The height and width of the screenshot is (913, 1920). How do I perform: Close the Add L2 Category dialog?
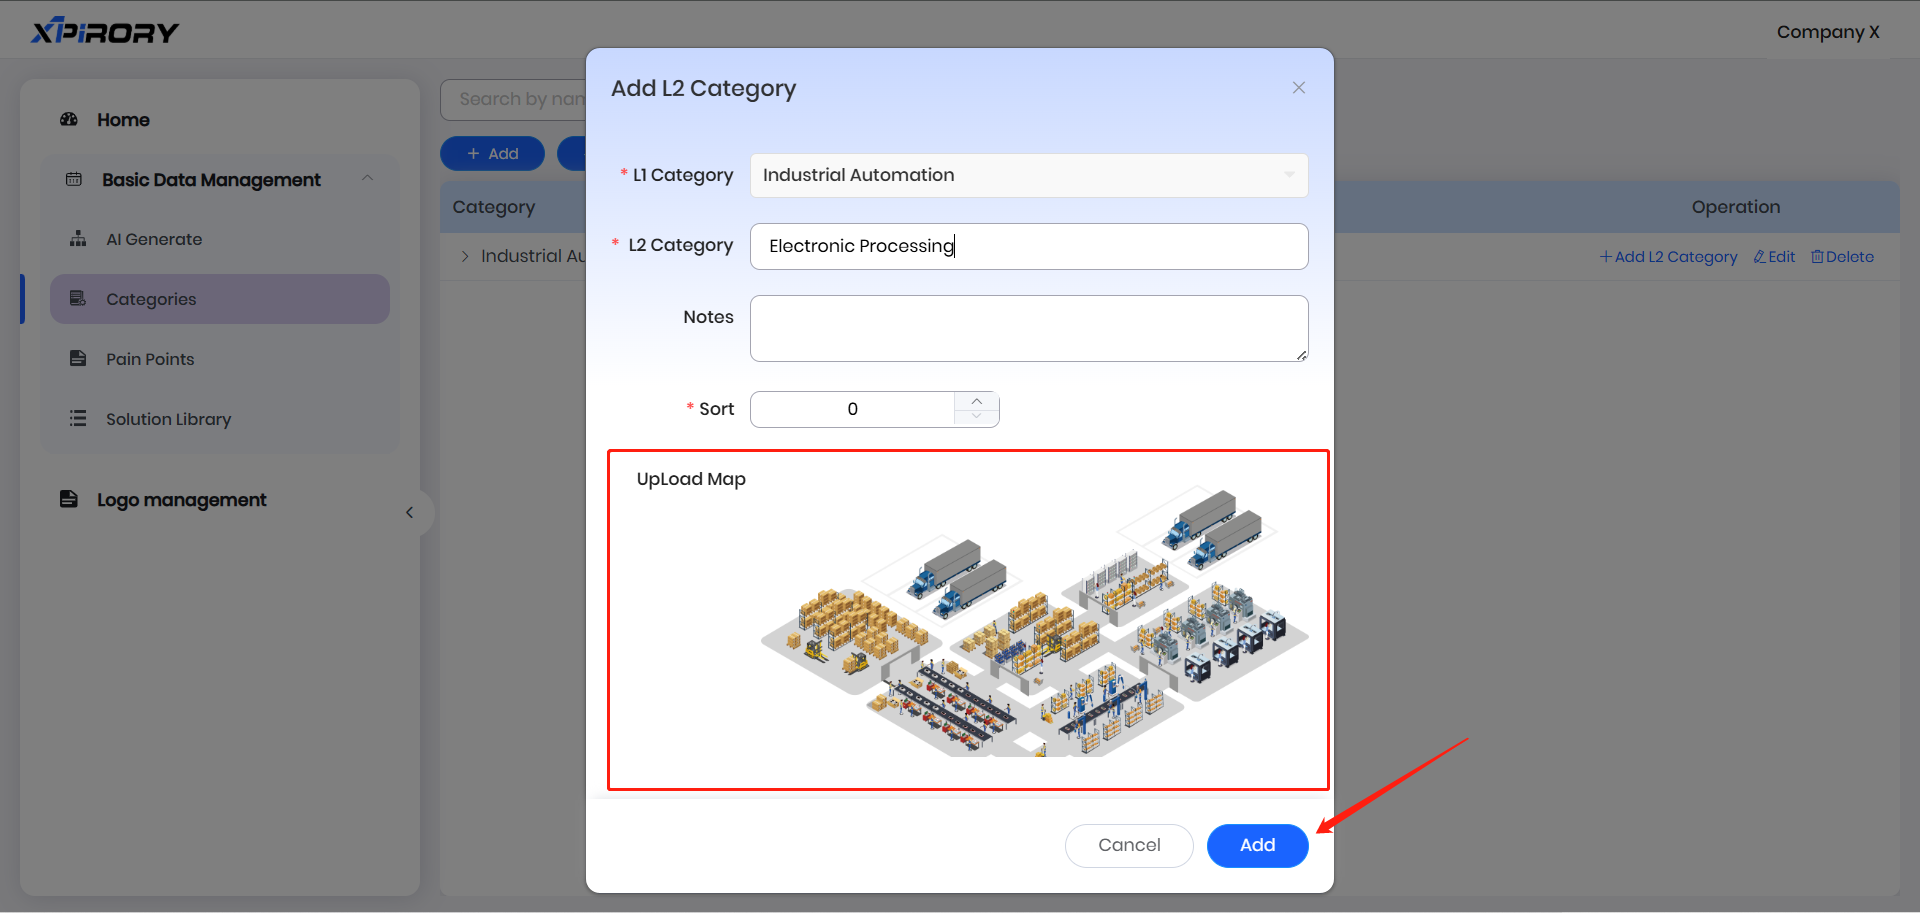pos(1298,88)
